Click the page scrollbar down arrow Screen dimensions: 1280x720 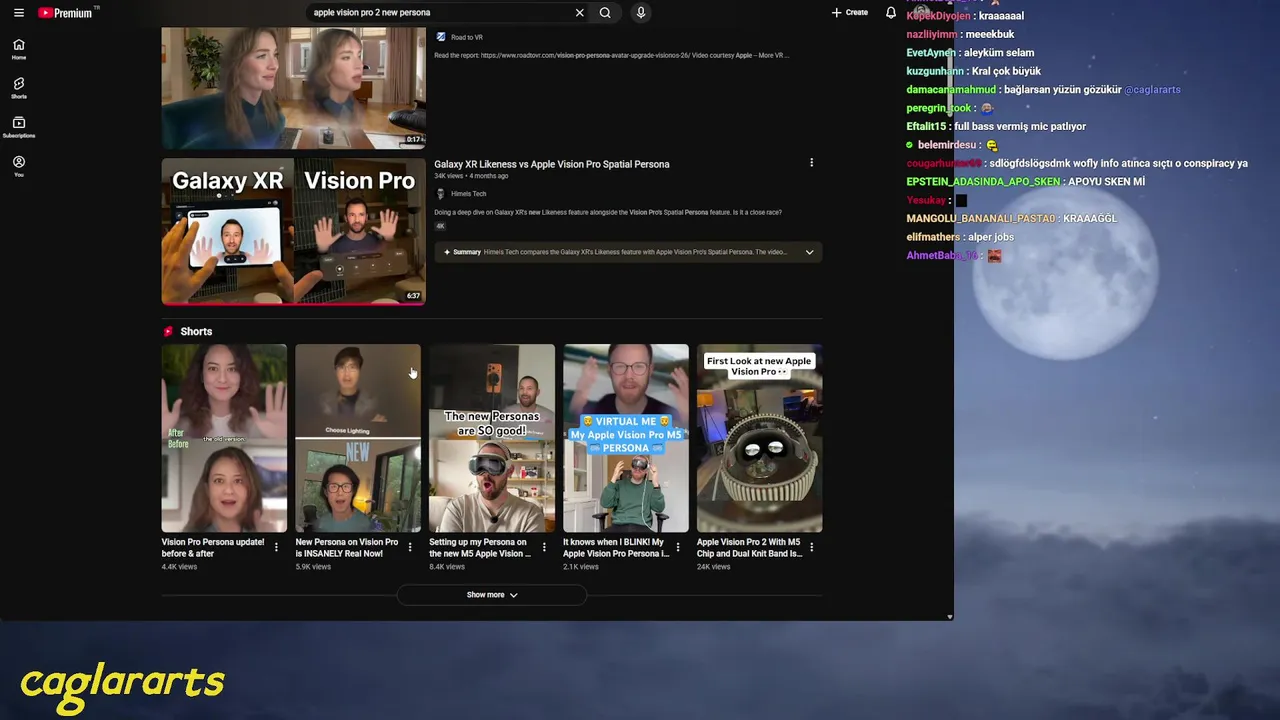tap(949, 617)
